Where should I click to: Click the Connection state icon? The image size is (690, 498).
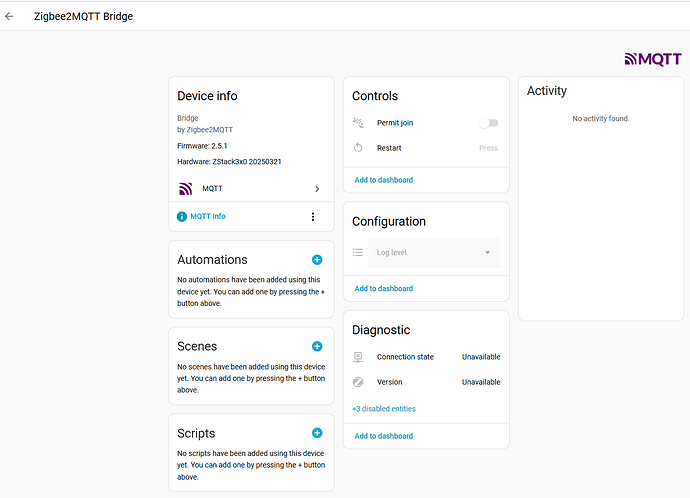point(358,357)
